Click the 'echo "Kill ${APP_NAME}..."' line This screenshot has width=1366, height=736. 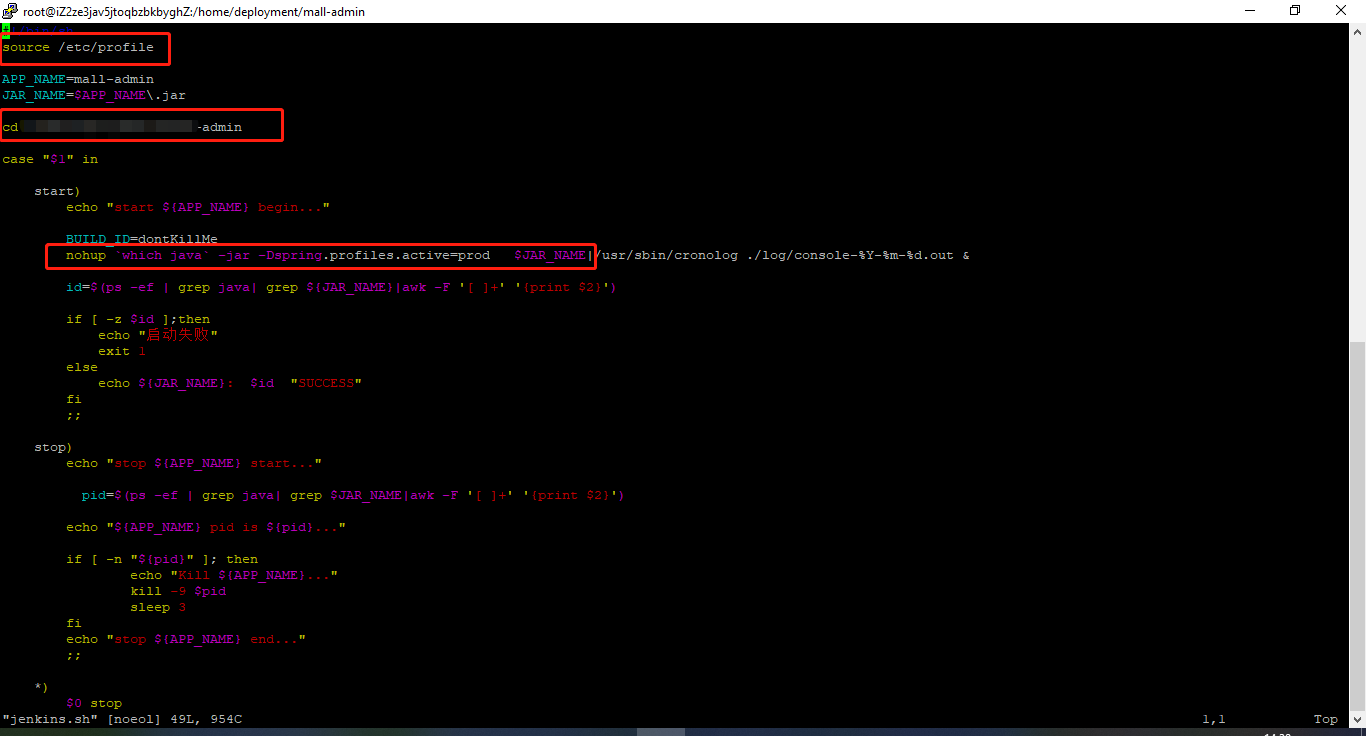point(234,575)
